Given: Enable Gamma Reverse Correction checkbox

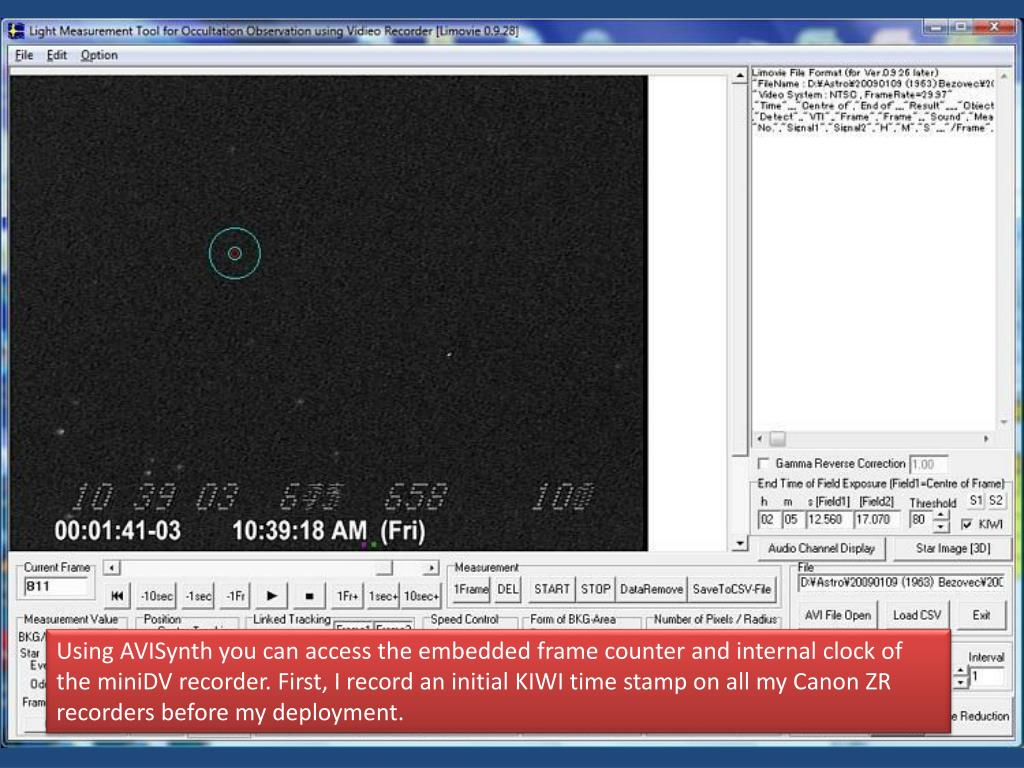Looking at the screenshot, I should tap(763, 463).
